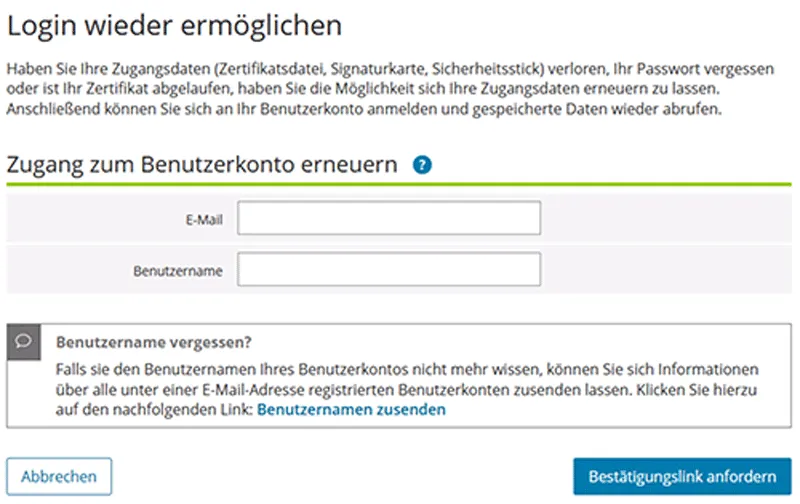This screenshot has width=800, height=504.
Task: Select the Login wieder ermöglichen heading
Action: 175,24
